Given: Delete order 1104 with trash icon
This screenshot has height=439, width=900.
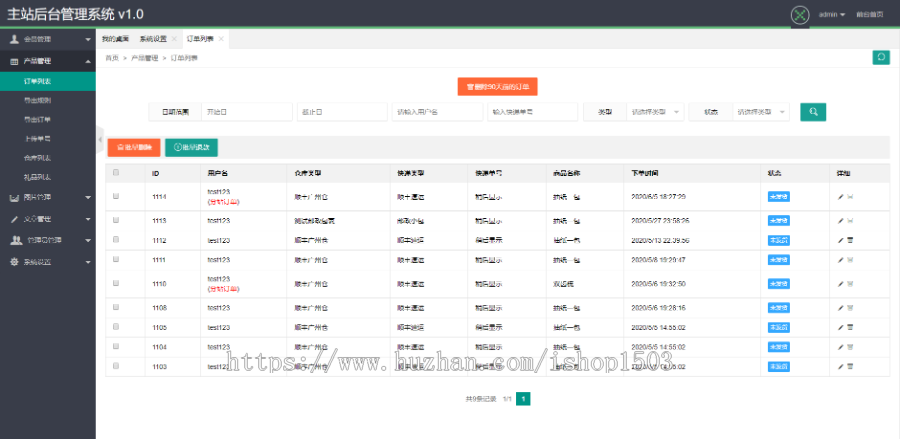Looking at the screenshot, I should pos(850,347).
